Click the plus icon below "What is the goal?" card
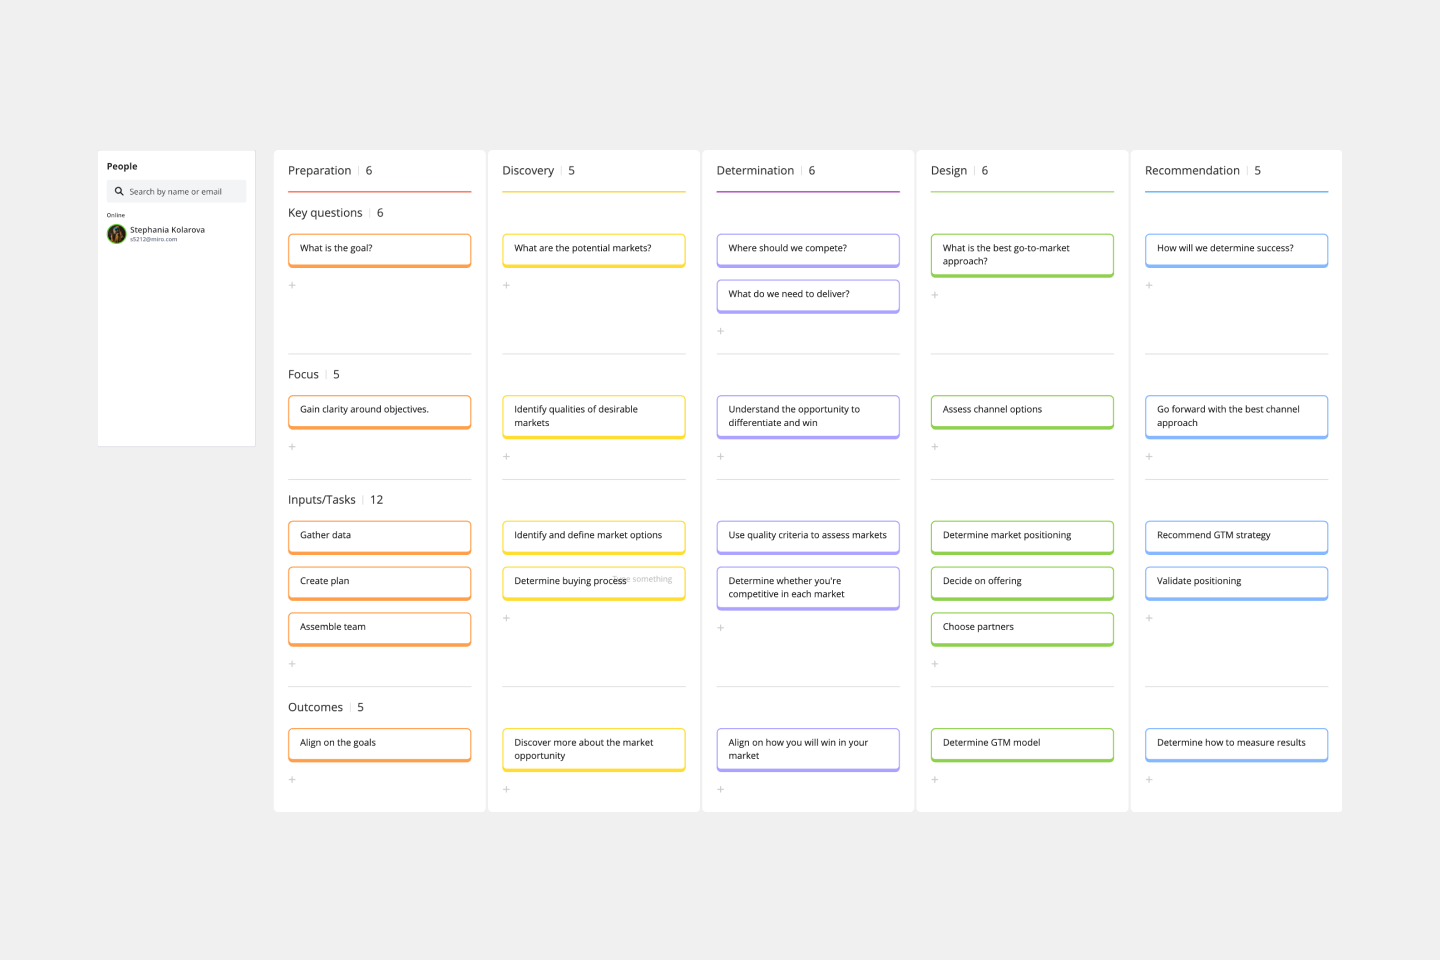Image resolution: width=1440 pixels, height=960 pixels. tap(292, 286)
